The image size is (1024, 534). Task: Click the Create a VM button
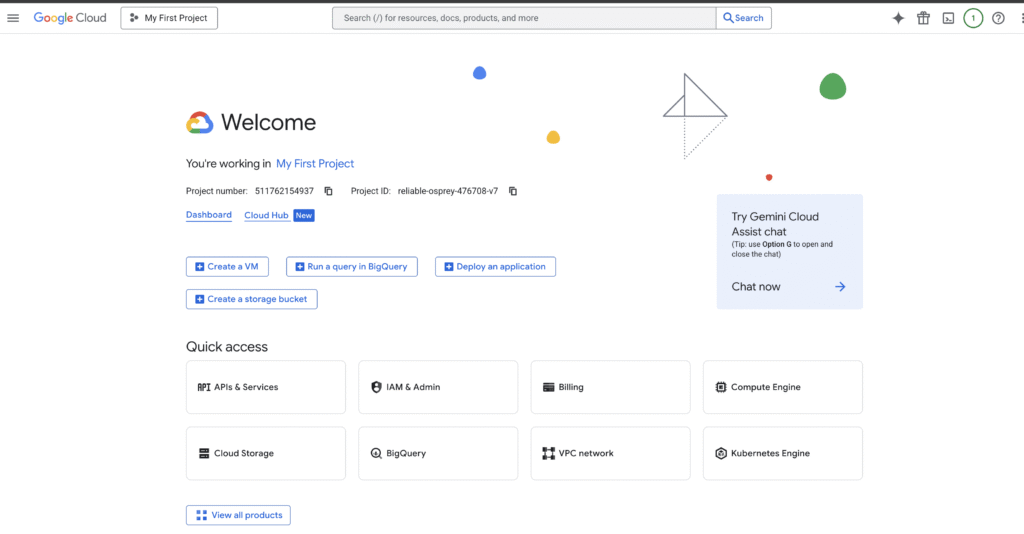[x=227, y=267]
